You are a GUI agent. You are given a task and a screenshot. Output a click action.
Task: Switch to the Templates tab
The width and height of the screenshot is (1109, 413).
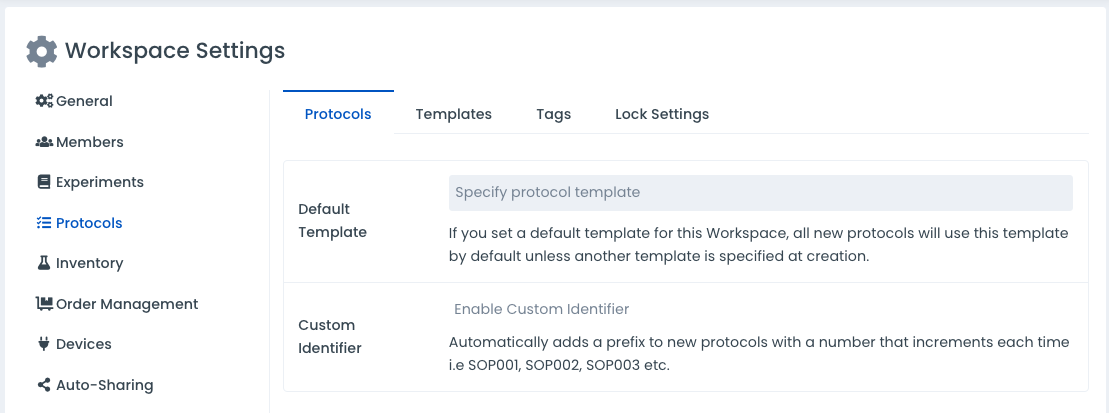453,114
